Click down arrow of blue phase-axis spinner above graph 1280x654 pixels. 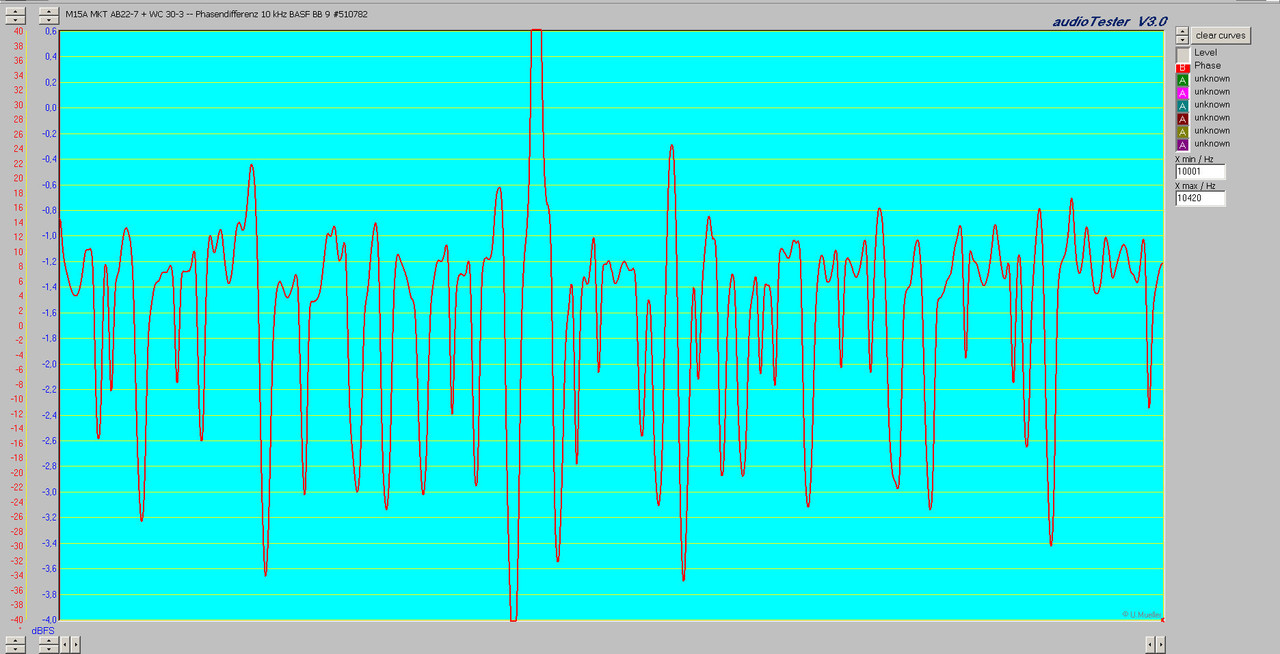coord(49,20)
